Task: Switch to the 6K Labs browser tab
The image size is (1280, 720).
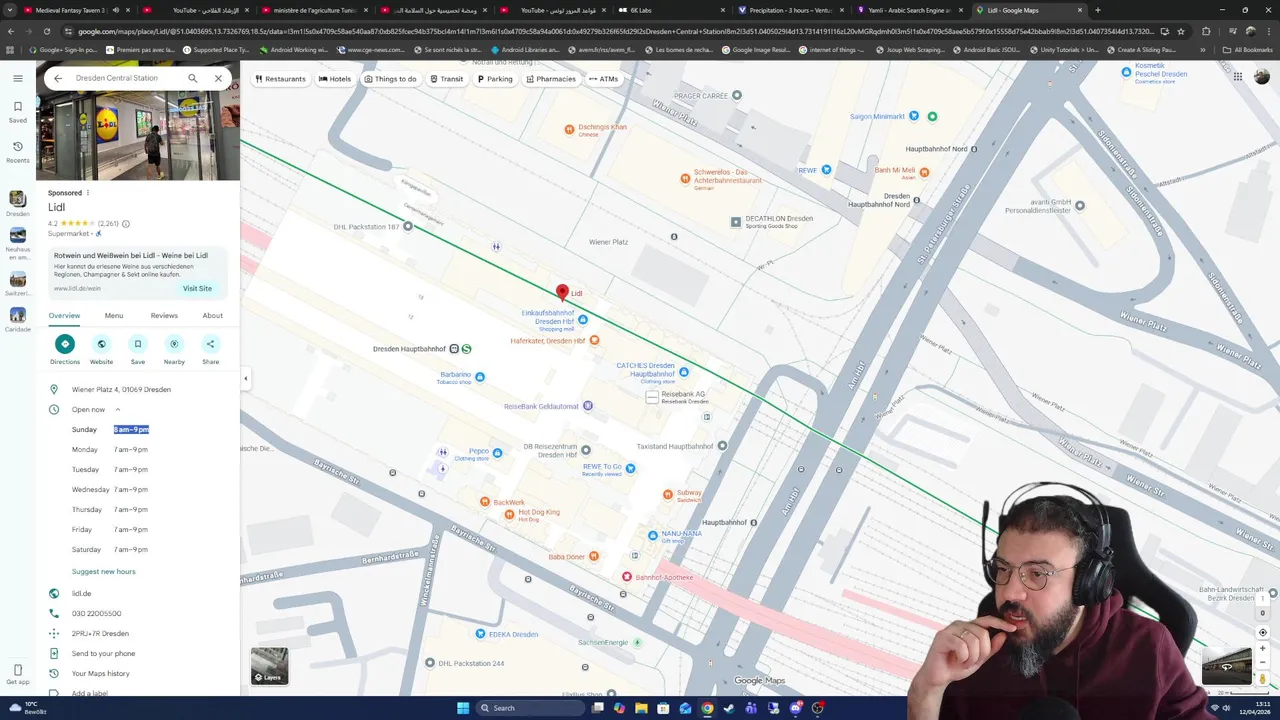Action: 668,10
